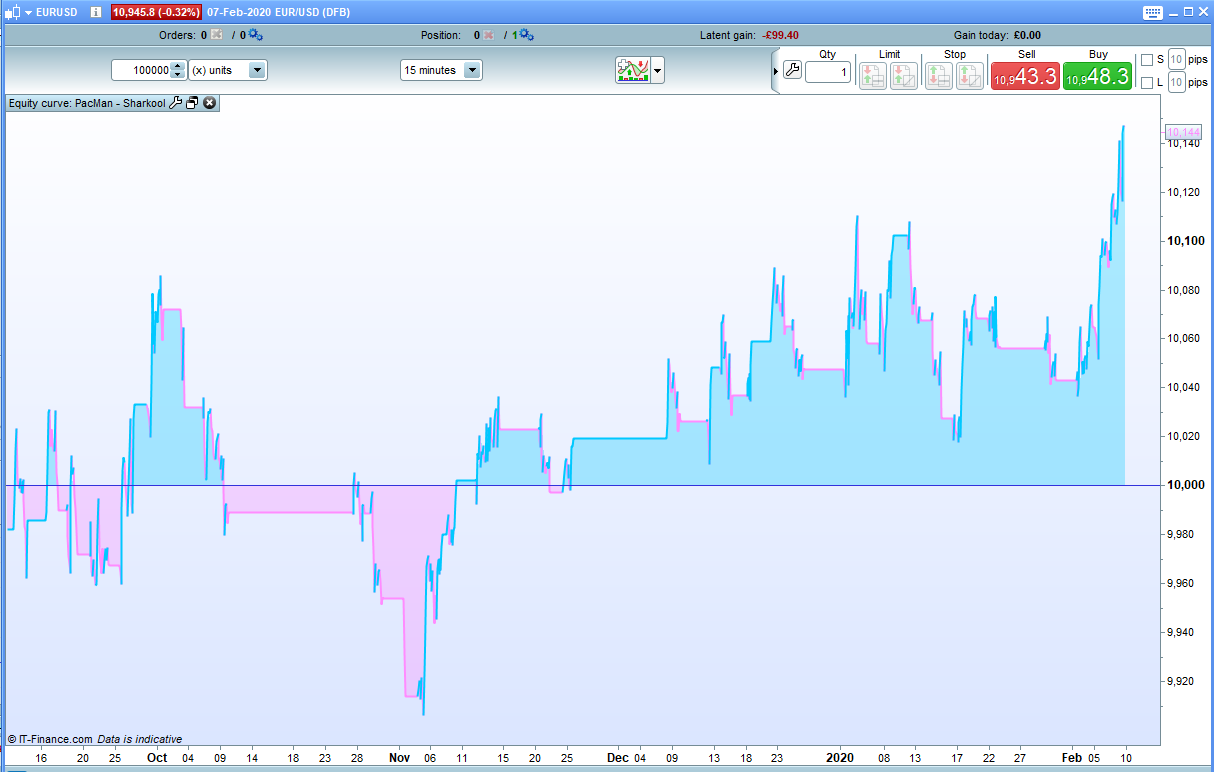Click the first Limit order icon
Image resolution: width=1214 pixels, height=772 pixels.
click(873, 76)
